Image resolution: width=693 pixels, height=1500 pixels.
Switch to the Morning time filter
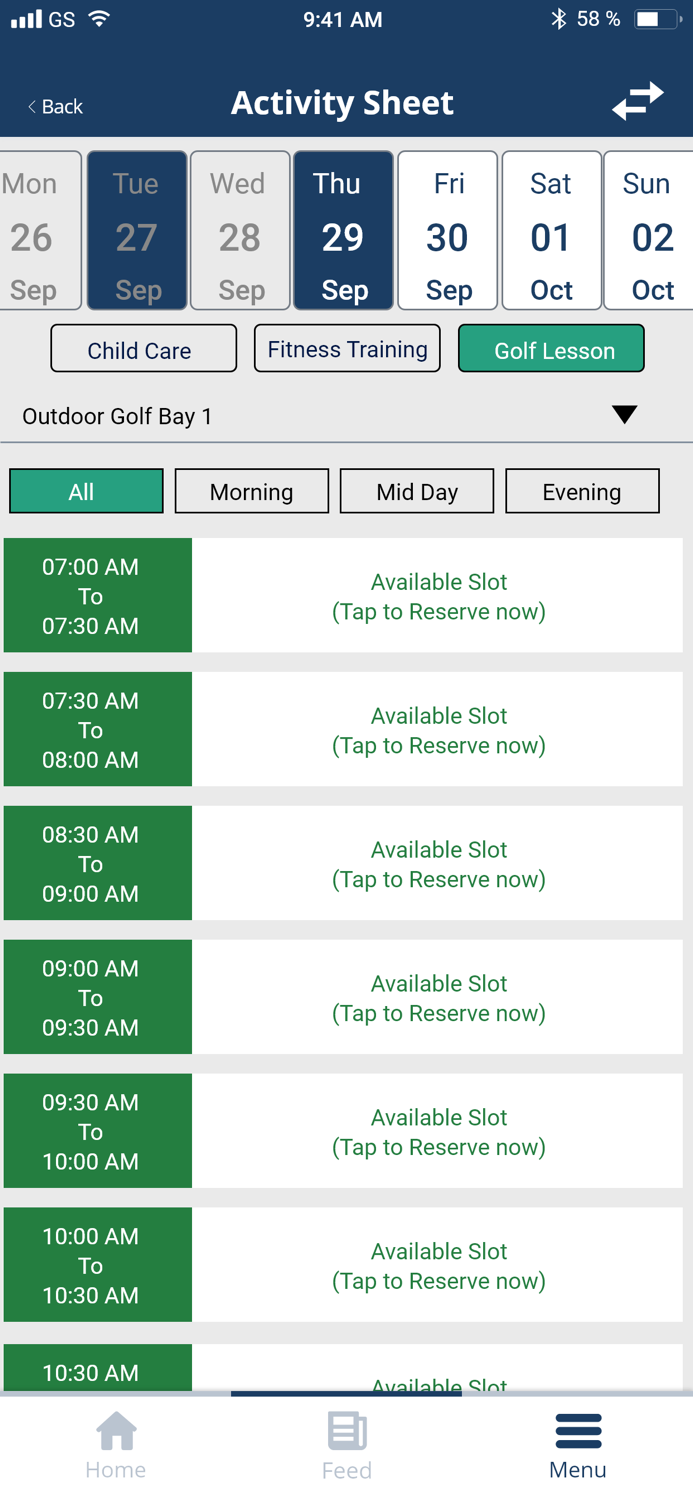pos(251,491)
